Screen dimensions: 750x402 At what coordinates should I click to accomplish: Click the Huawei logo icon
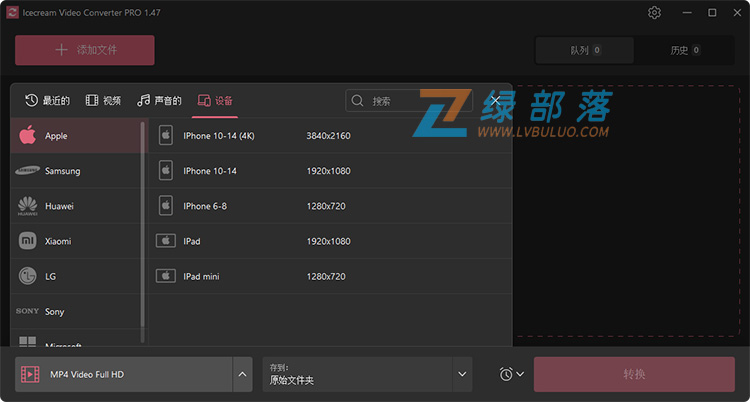[x=28, y=206]
